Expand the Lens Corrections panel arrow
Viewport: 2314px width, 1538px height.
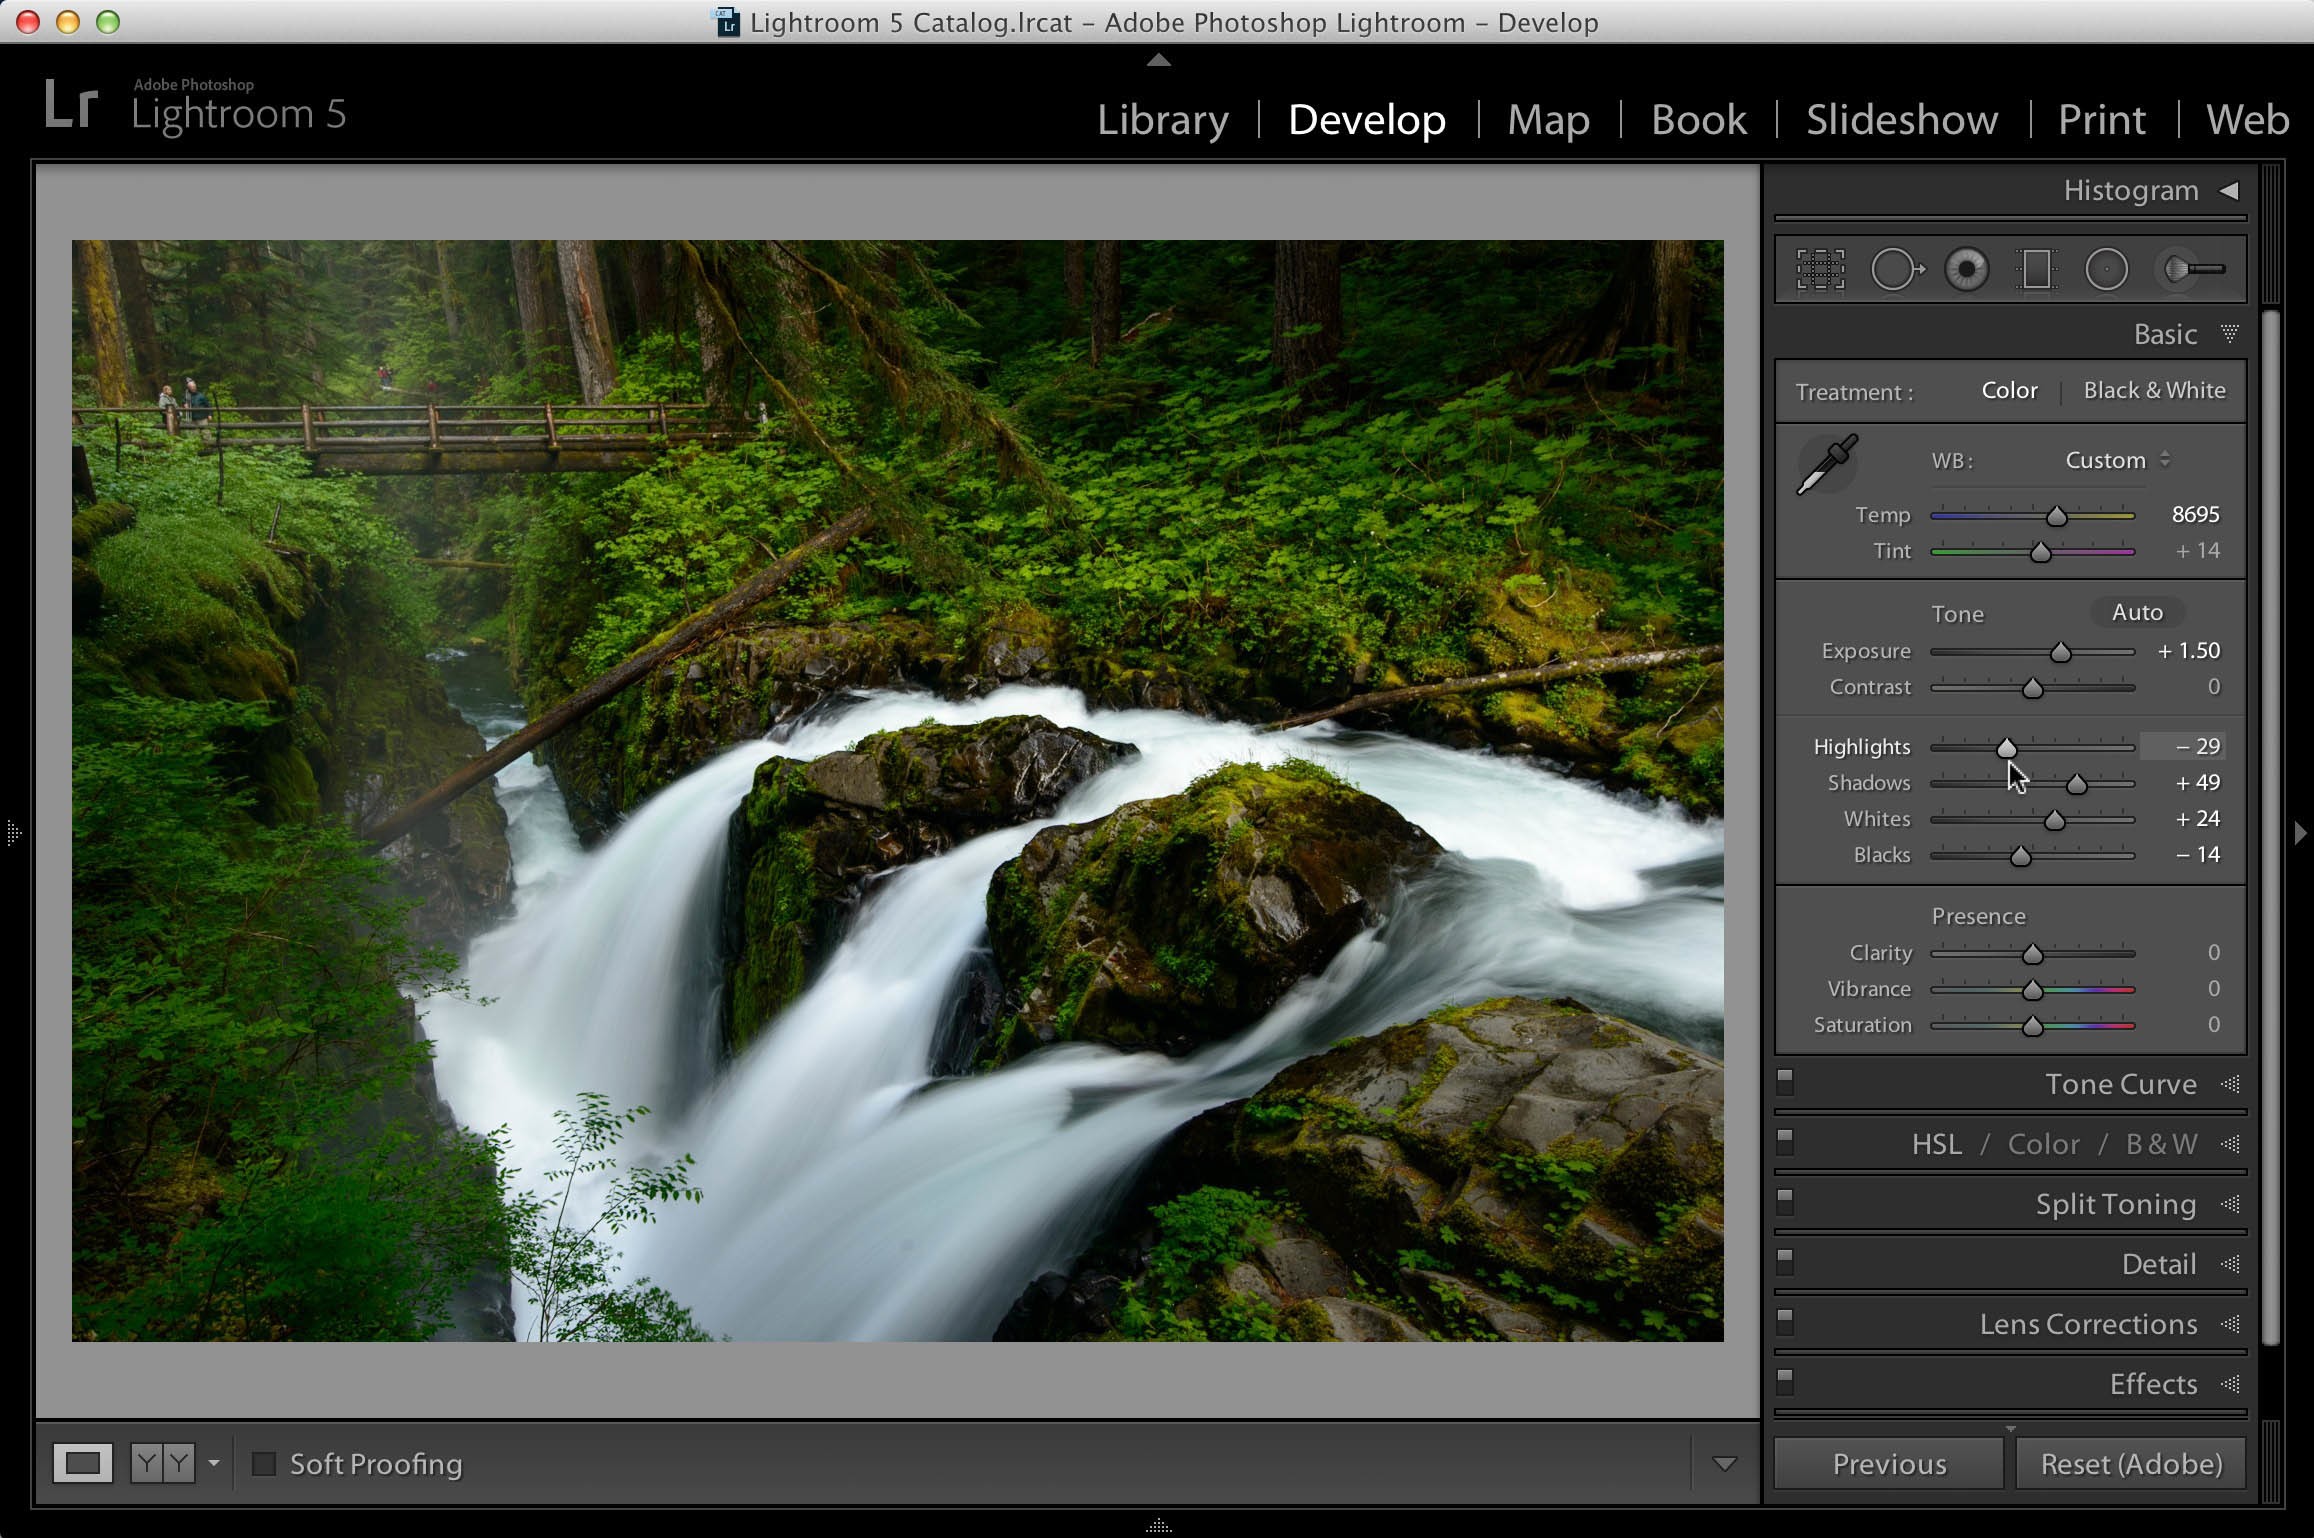(x=2230, y=1324)
